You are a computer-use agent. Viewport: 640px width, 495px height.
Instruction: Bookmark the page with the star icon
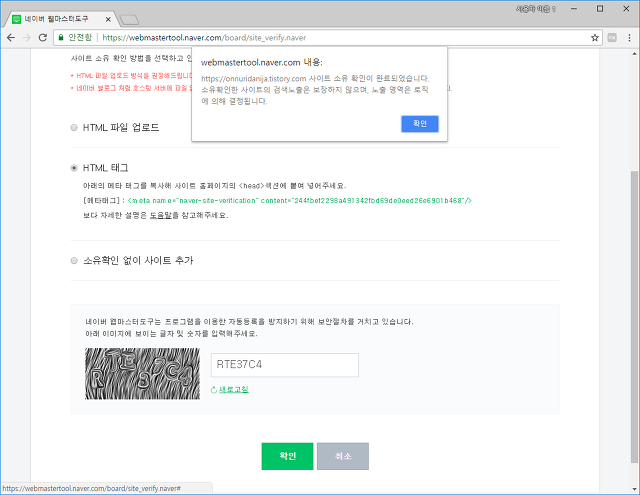pyautogui.click(x=595, y=38)
